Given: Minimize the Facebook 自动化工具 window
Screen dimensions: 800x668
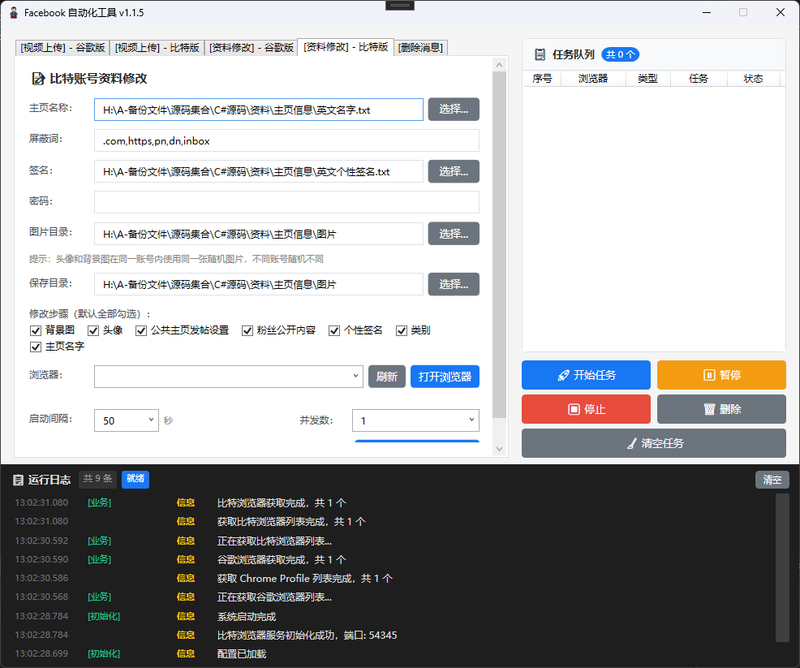Looking at the screenshot, I should [707, 12].
